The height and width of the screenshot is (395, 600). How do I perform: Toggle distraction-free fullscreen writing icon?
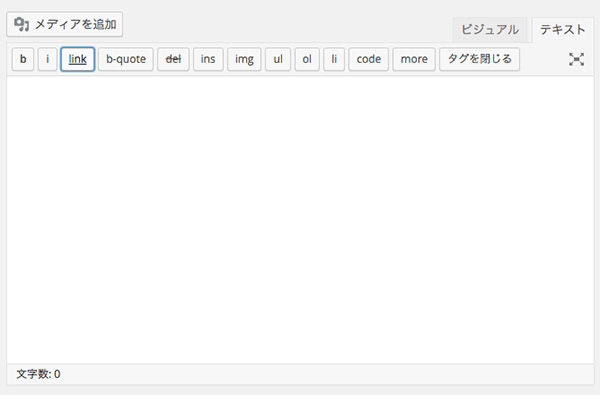[x=576, y=59]
